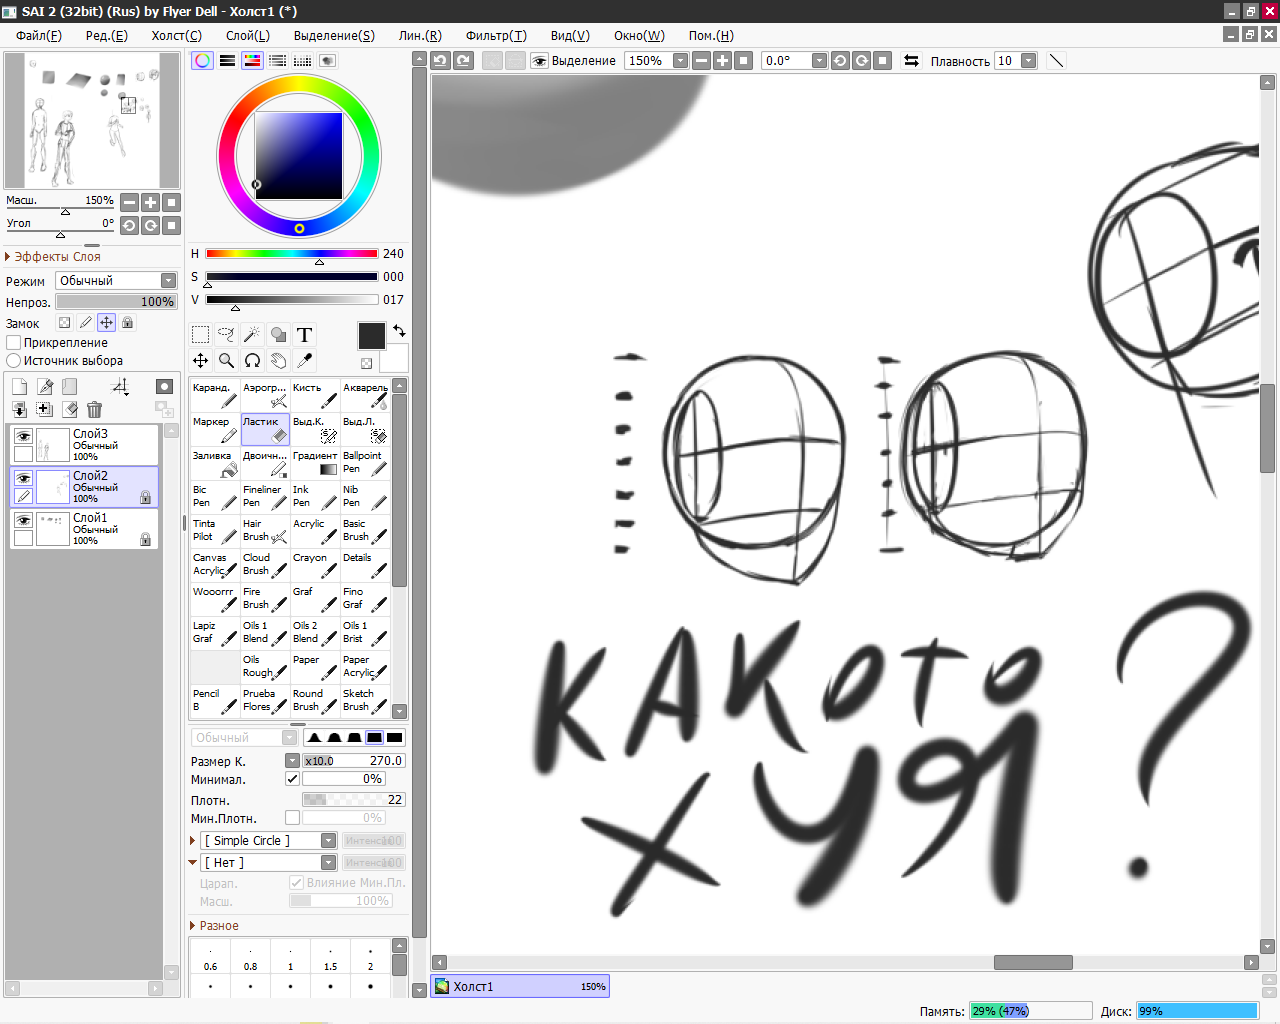Hide the Слой1 layer

(x=23, y=520)
